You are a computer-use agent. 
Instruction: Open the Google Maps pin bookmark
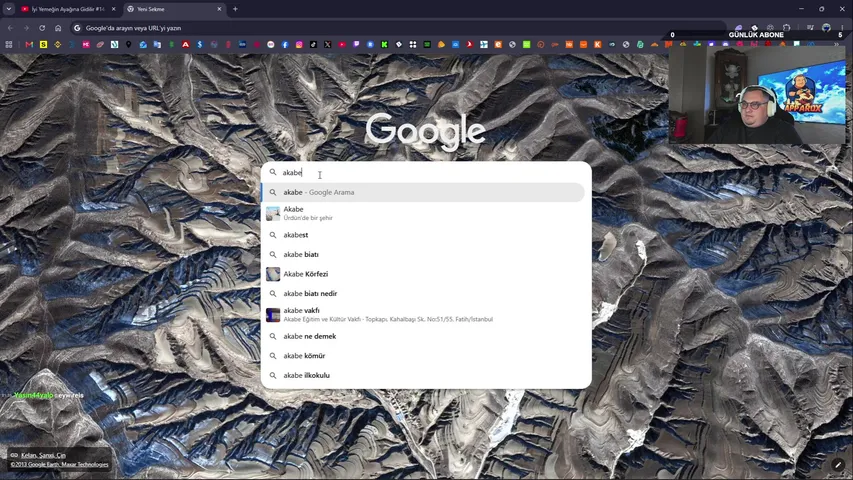click(129, 45)
